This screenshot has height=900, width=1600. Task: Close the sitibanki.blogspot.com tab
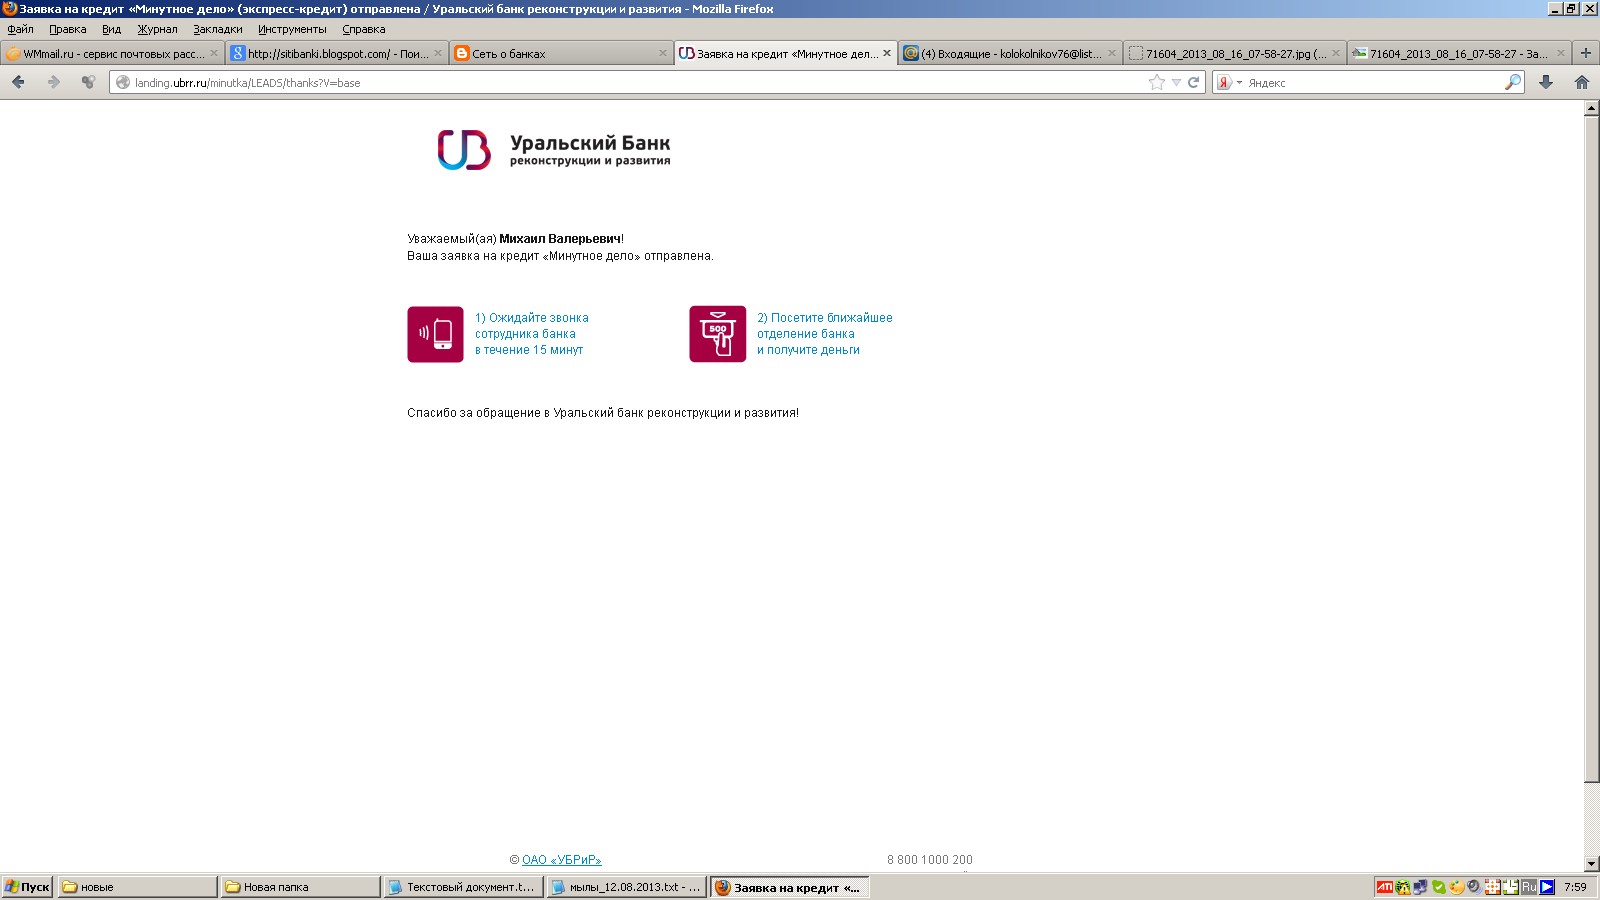point(438,53)
